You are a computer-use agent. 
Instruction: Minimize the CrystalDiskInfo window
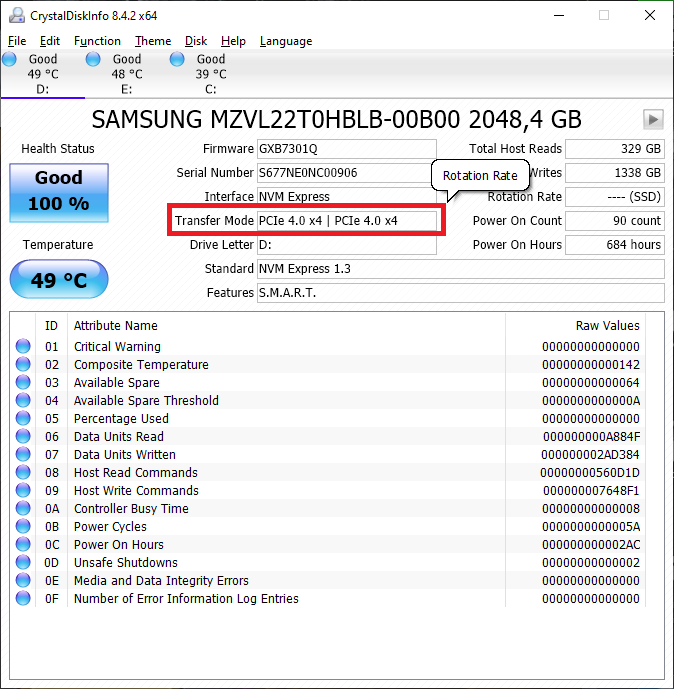click(559, 15)
